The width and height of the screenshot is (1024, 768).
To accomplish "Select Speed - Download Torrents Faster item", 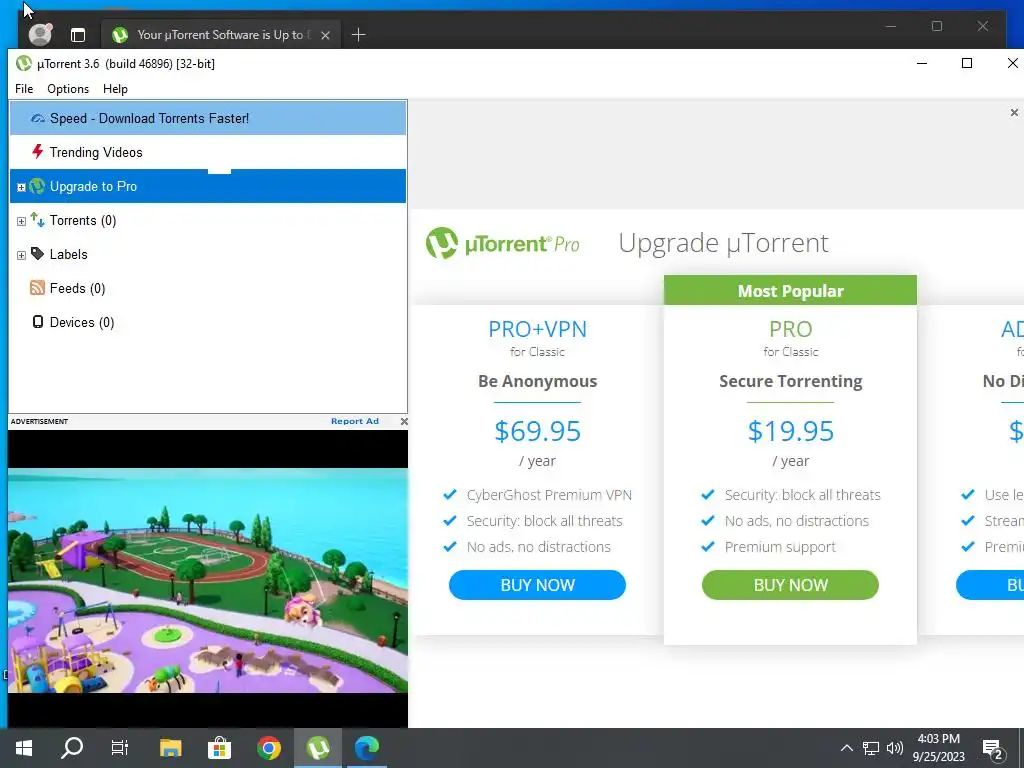I will tap(208, 118).
